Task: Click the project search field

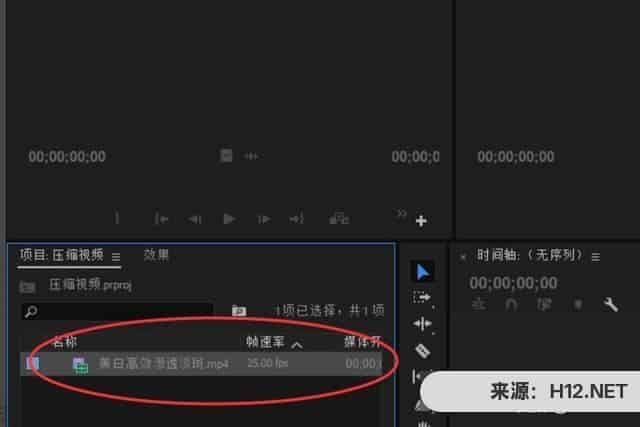Action: (118, 312)
